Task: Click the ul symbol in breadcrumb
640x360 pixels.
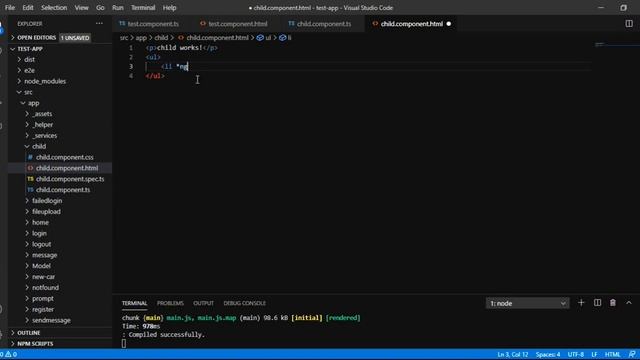Action: [x=264, y=38]
